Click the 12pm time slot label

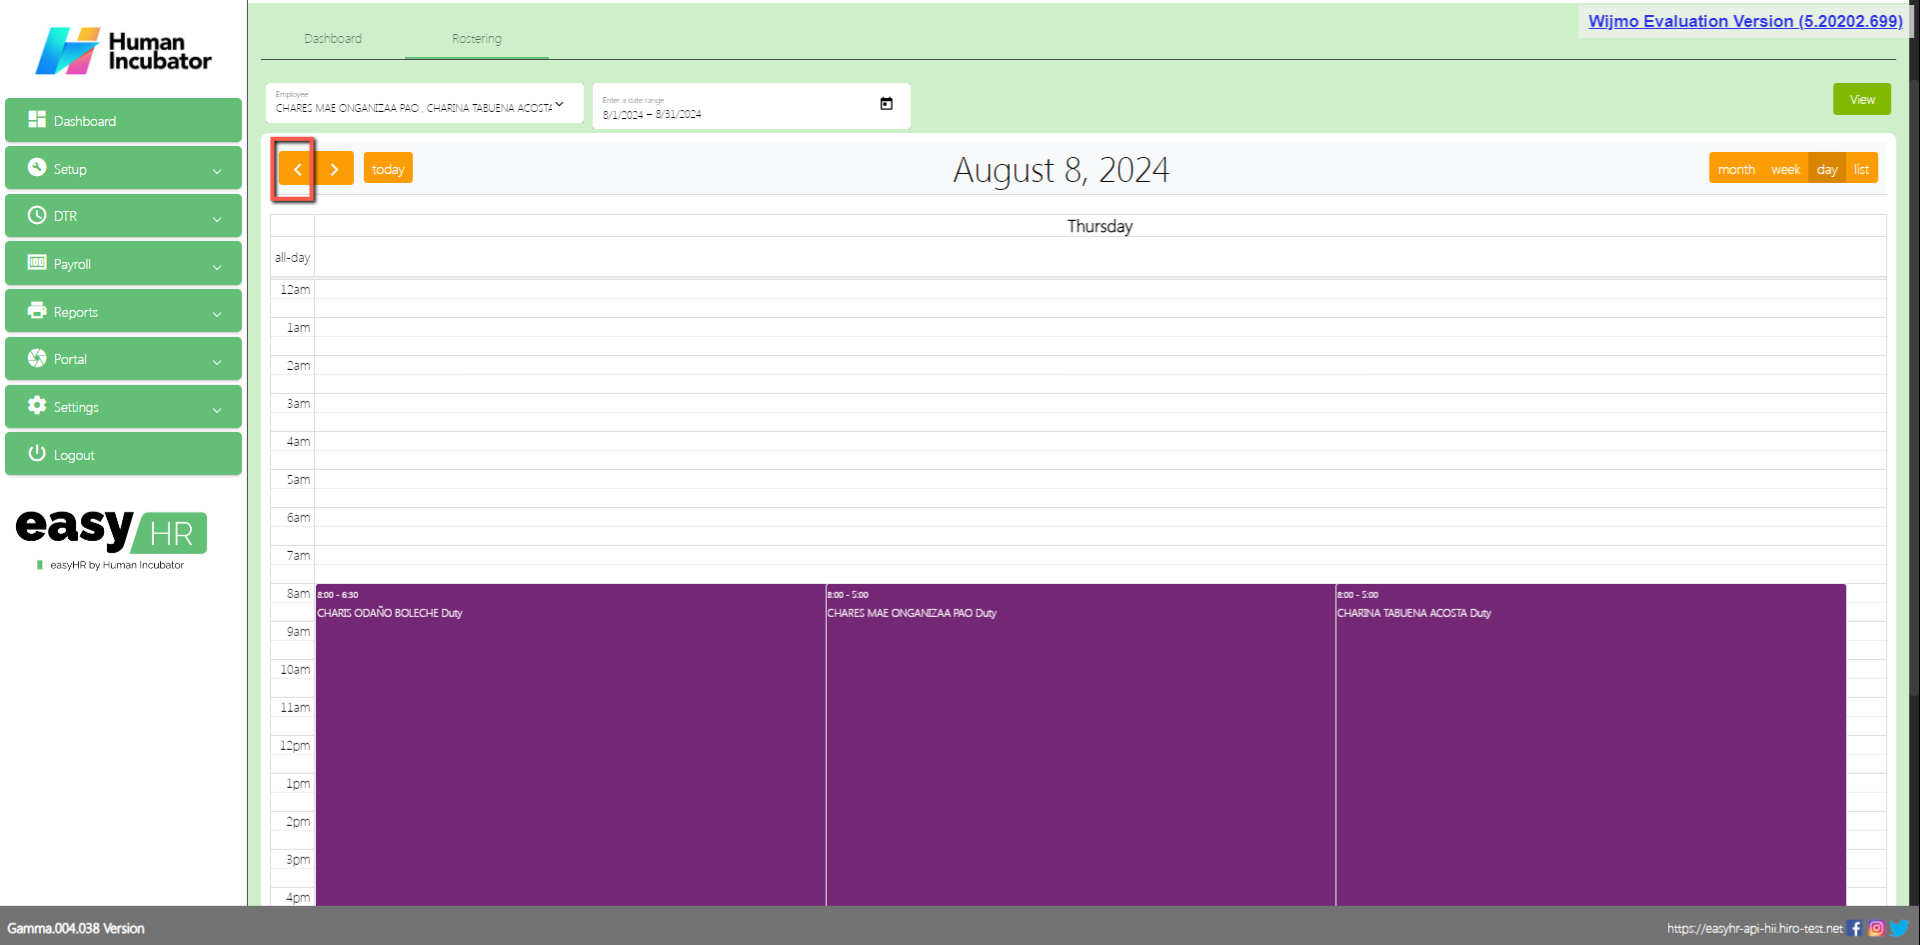[295, 745]
